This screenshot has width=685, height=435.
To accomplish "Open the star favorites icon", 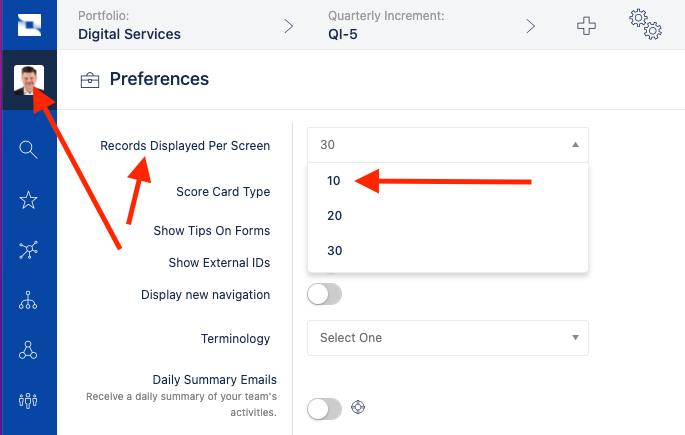I will [x=28, y=200].
